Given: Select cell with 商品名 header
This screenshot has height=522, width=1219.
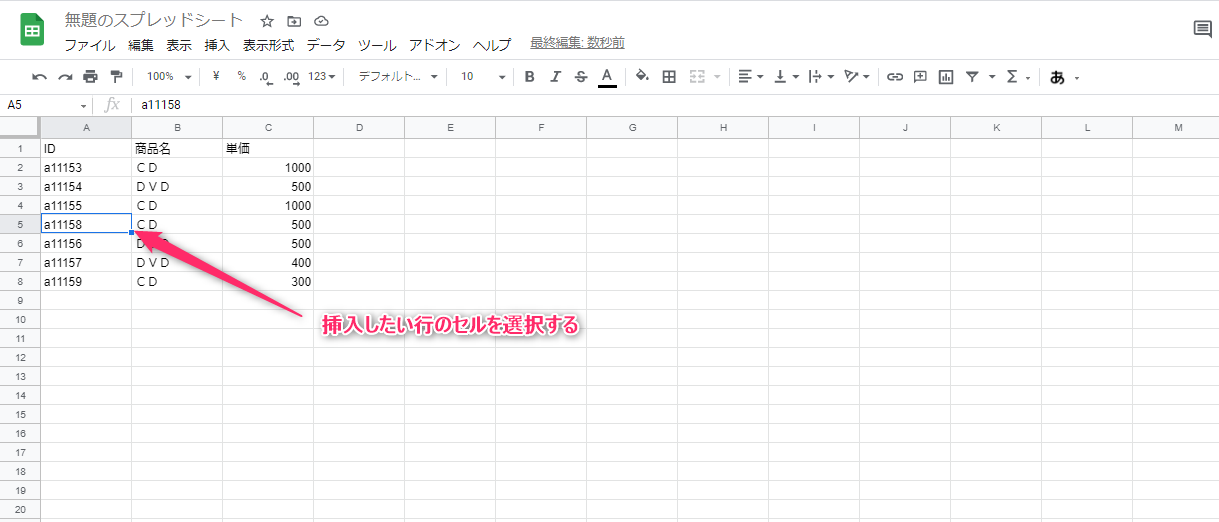Looking at the screenshot, I should click(x=177, y=148).
